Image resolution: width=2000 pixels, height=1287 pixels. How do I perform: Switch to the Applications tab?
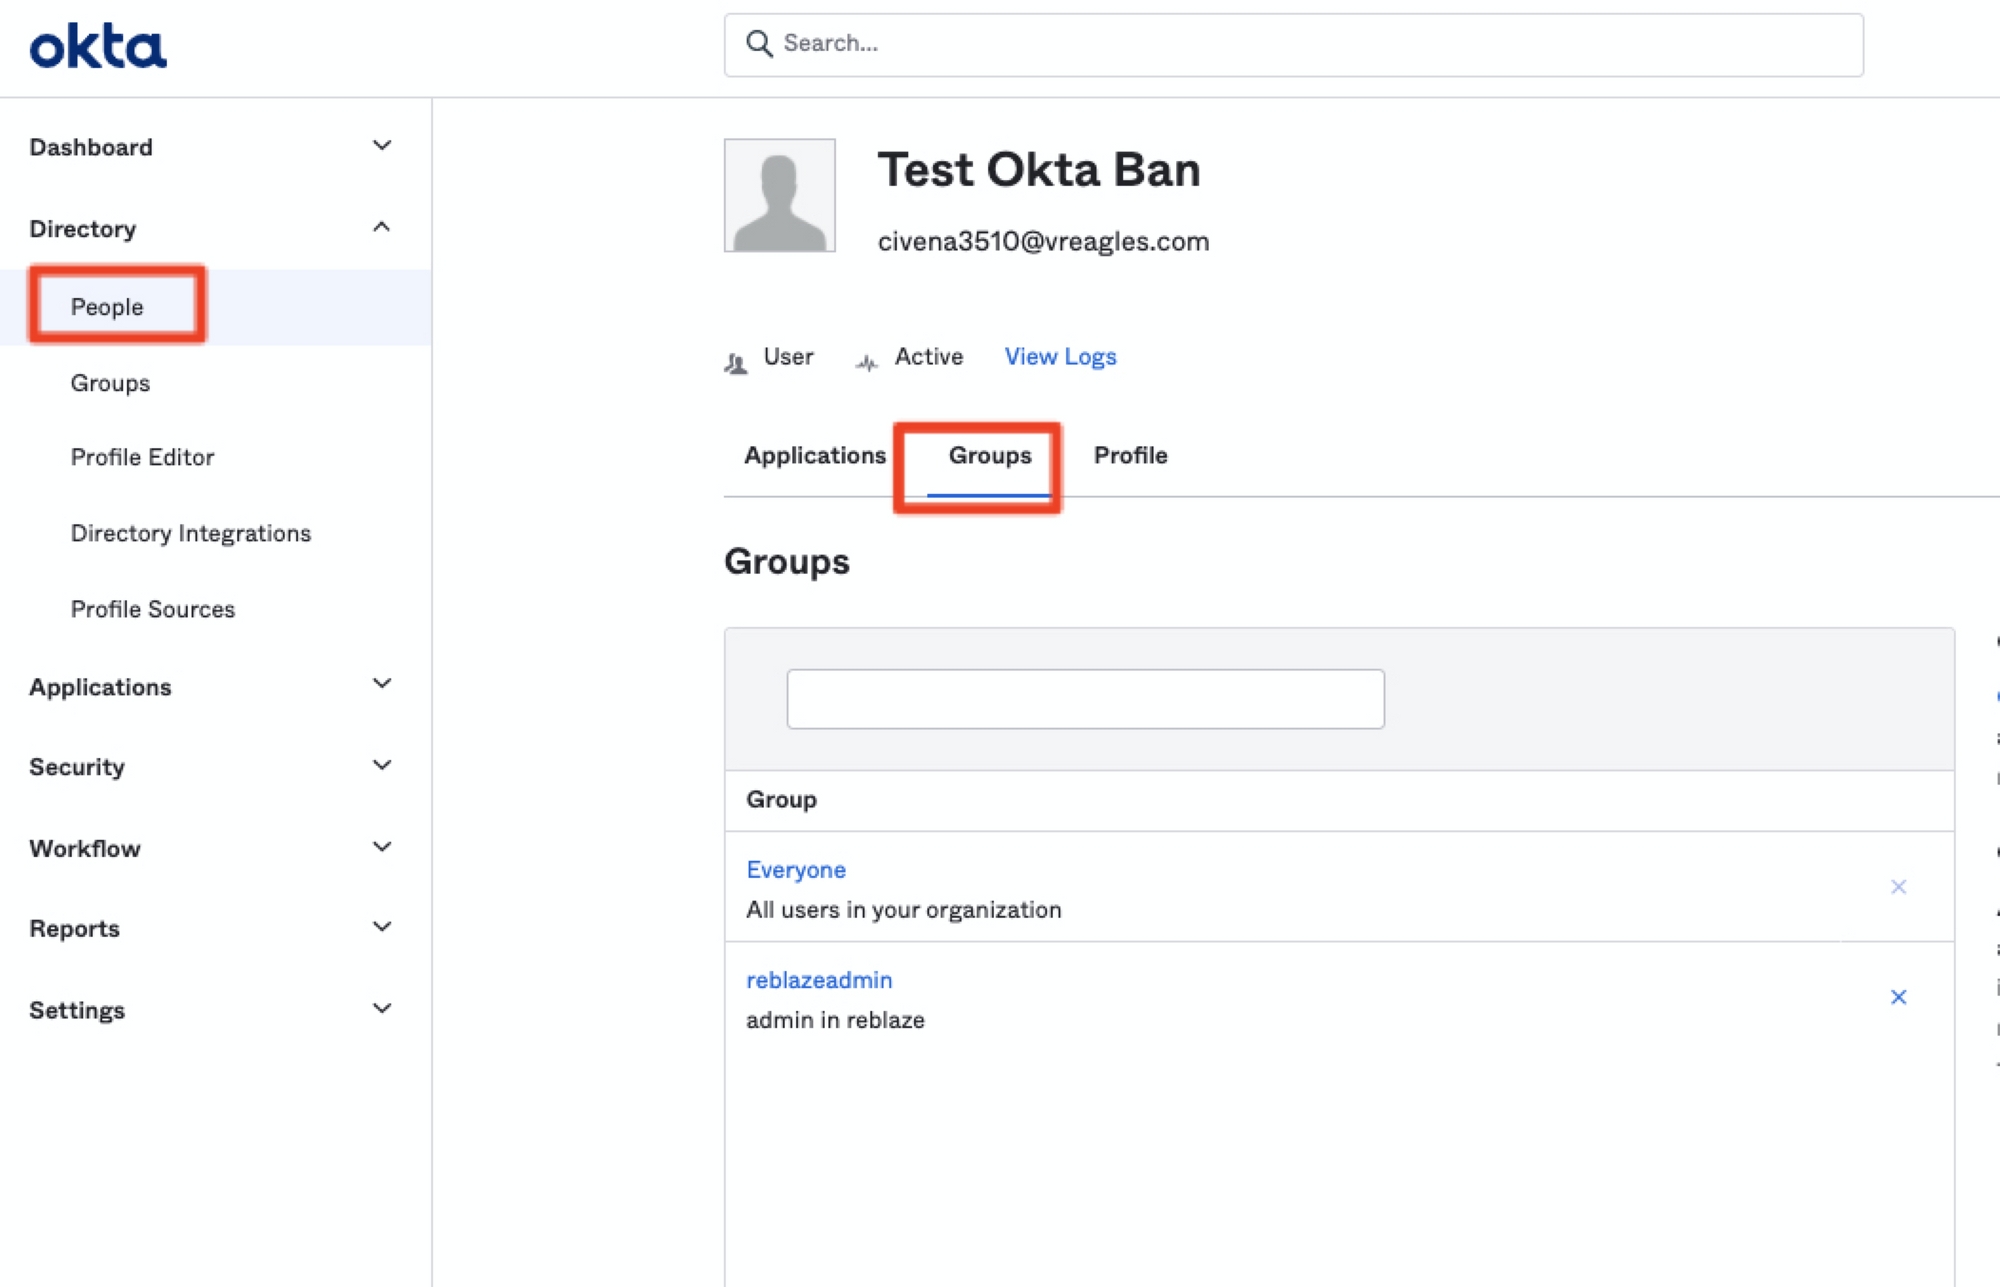tap(814, 456)
